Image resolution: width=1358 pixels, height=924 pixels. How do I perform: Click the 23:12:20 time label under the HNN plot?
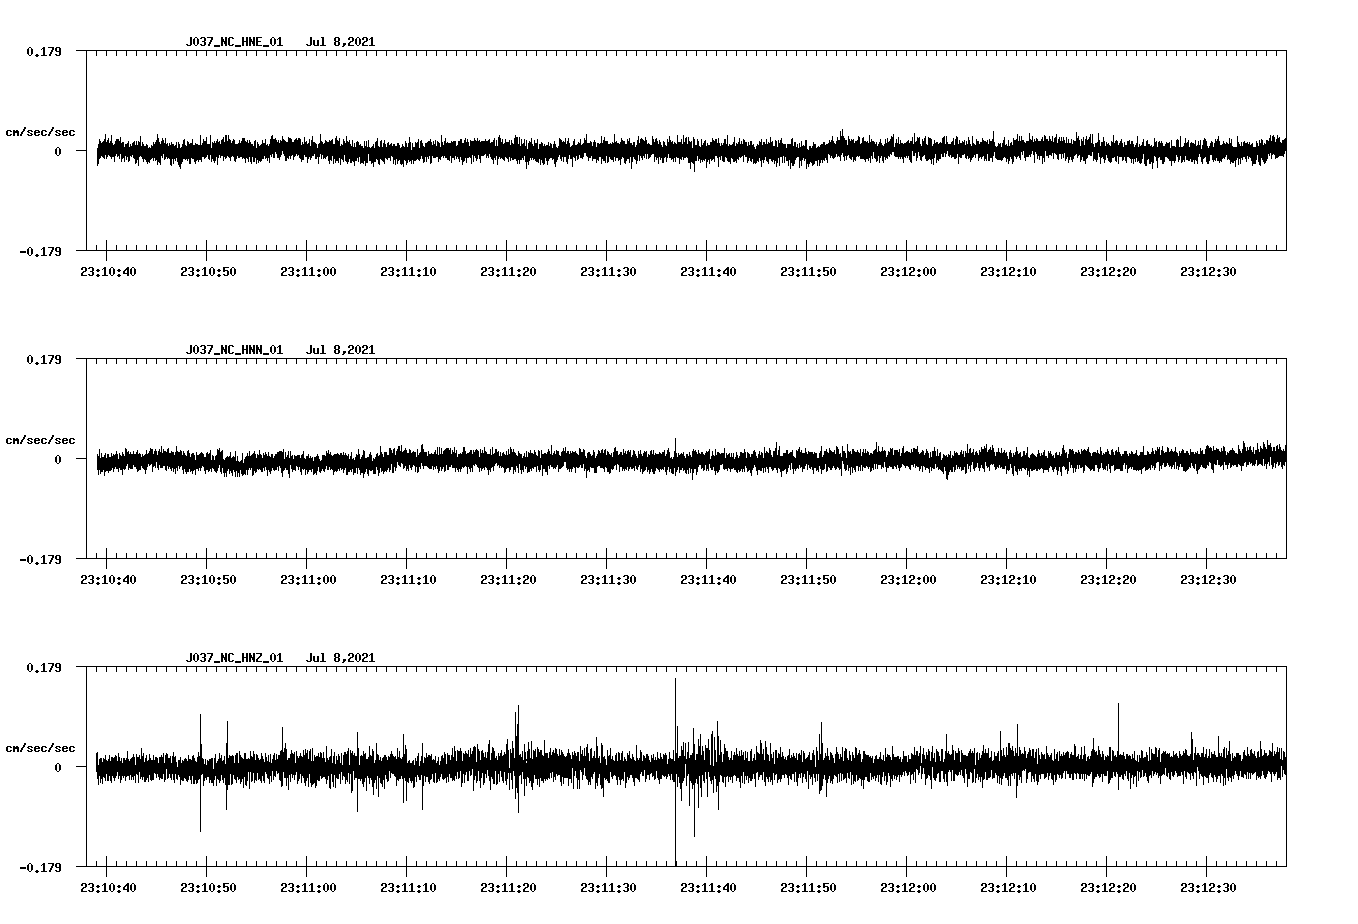[1108, 580]
